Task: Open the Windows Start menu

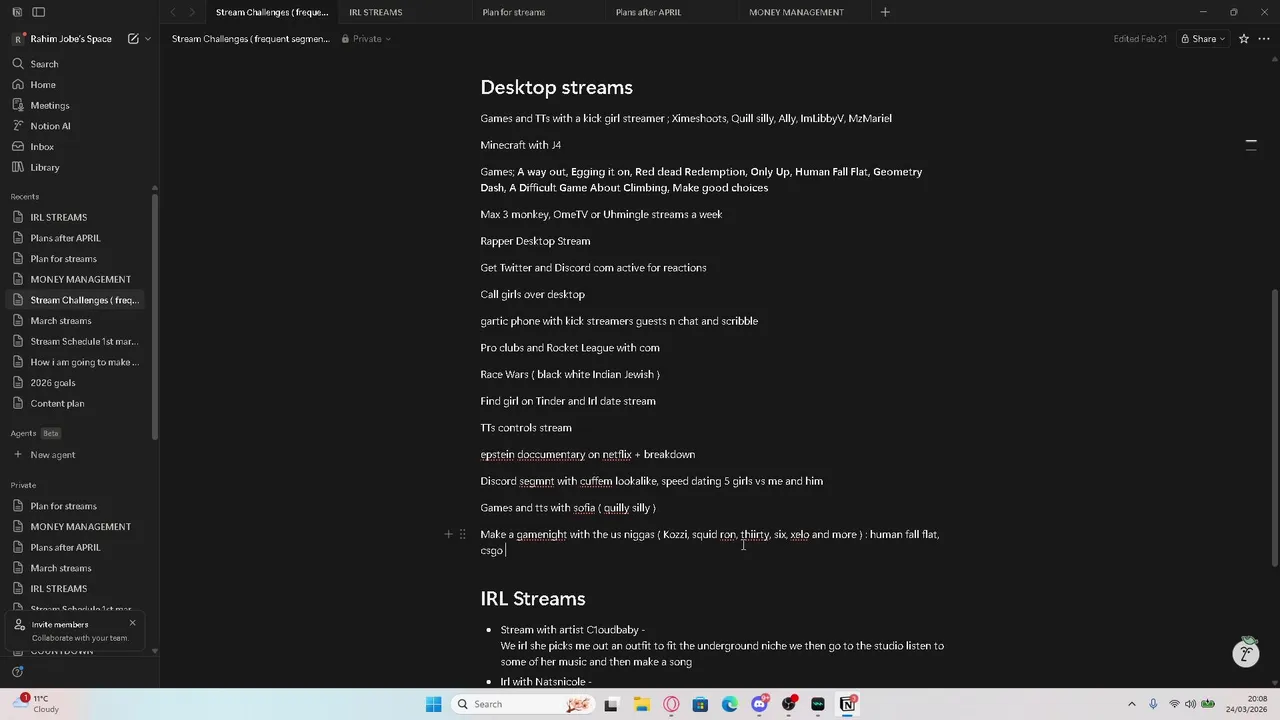Action: click(433, 704)
